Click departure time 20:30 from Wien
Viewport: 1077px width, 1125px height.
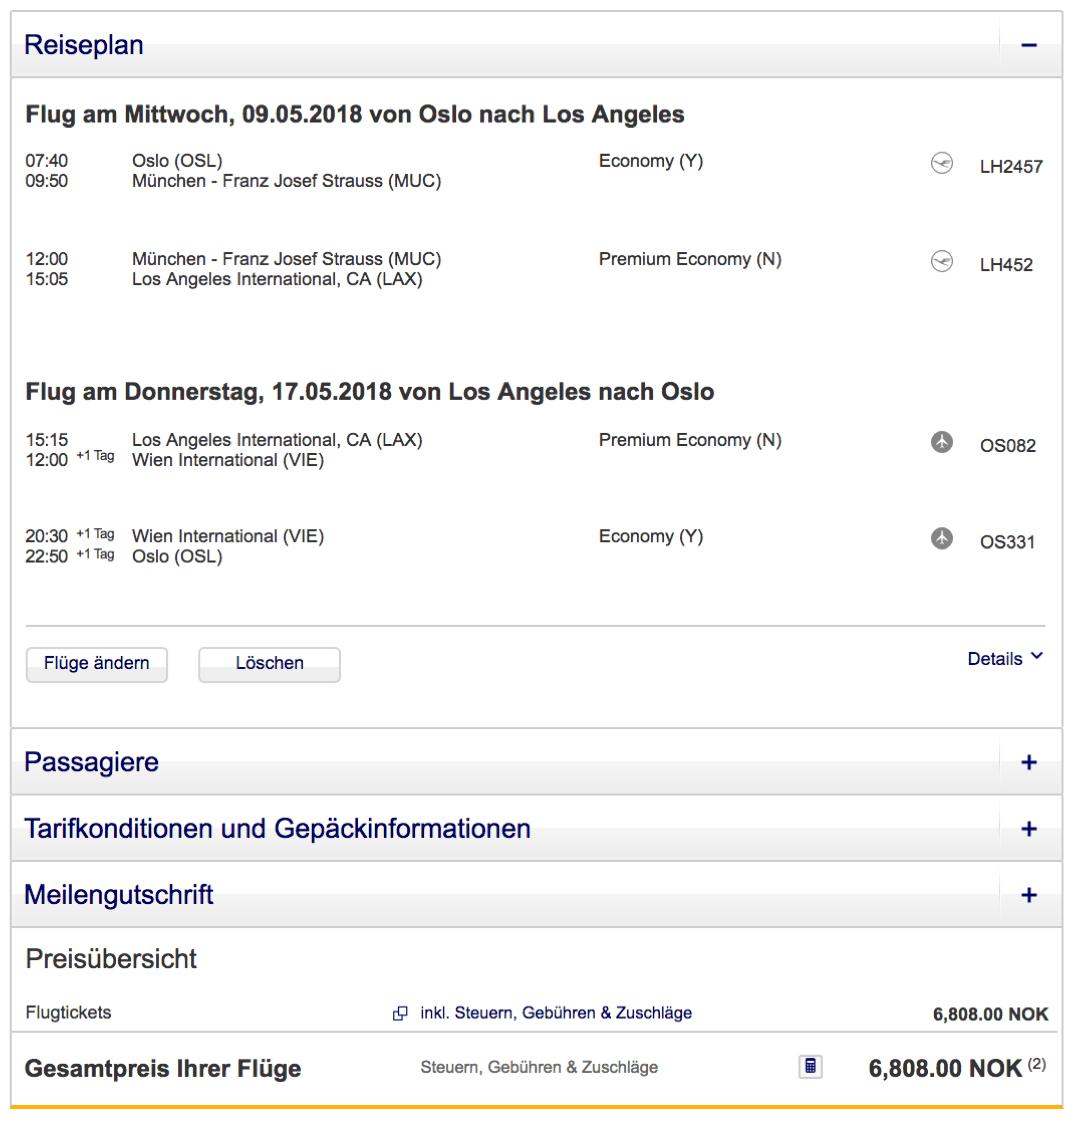pos(47,536)
